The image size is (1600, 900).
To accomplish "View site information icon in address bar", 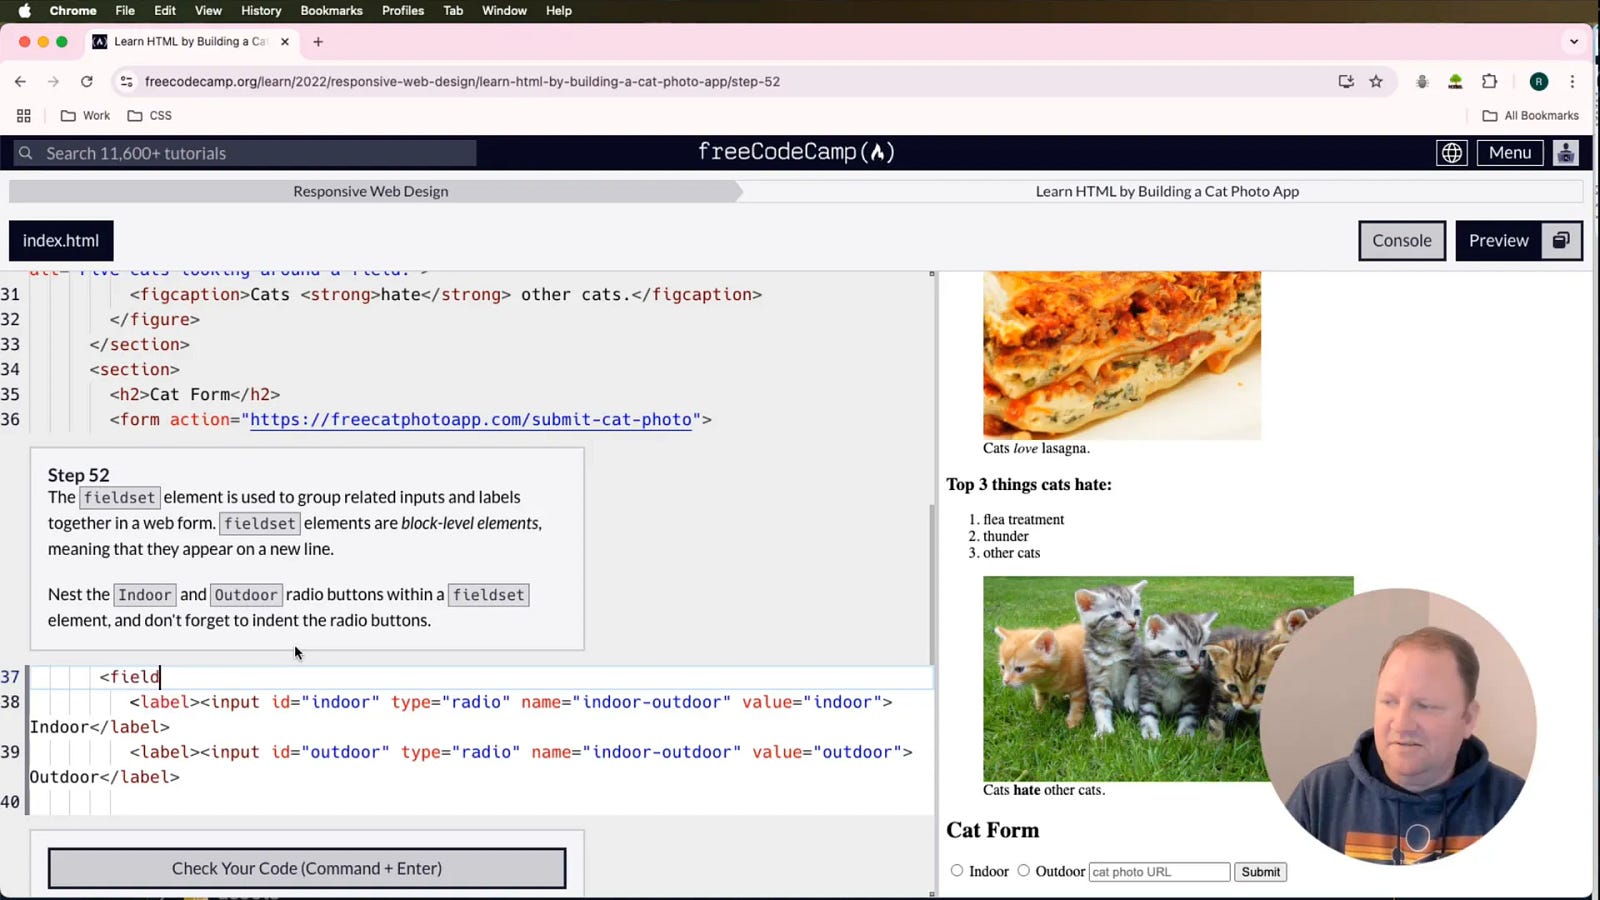I will [x=126, y=82].
